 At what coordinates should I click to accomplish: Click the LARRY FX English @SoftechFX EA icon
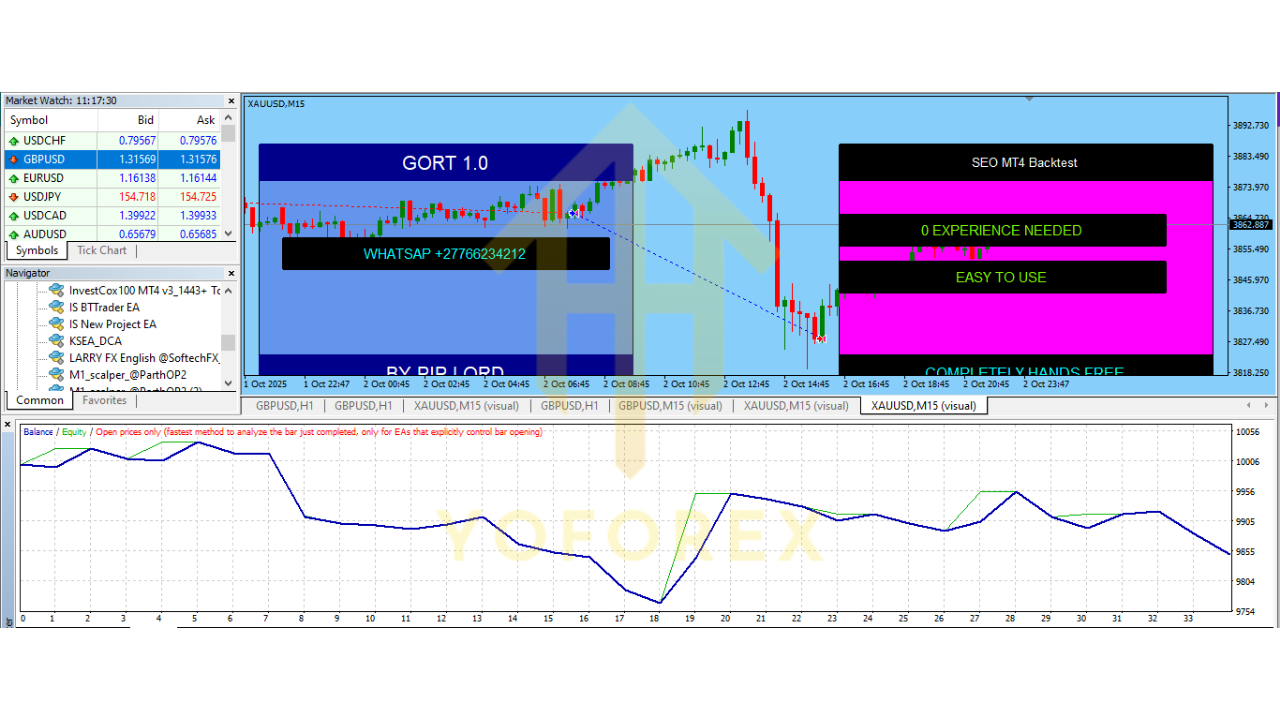[x=57, y=360]
